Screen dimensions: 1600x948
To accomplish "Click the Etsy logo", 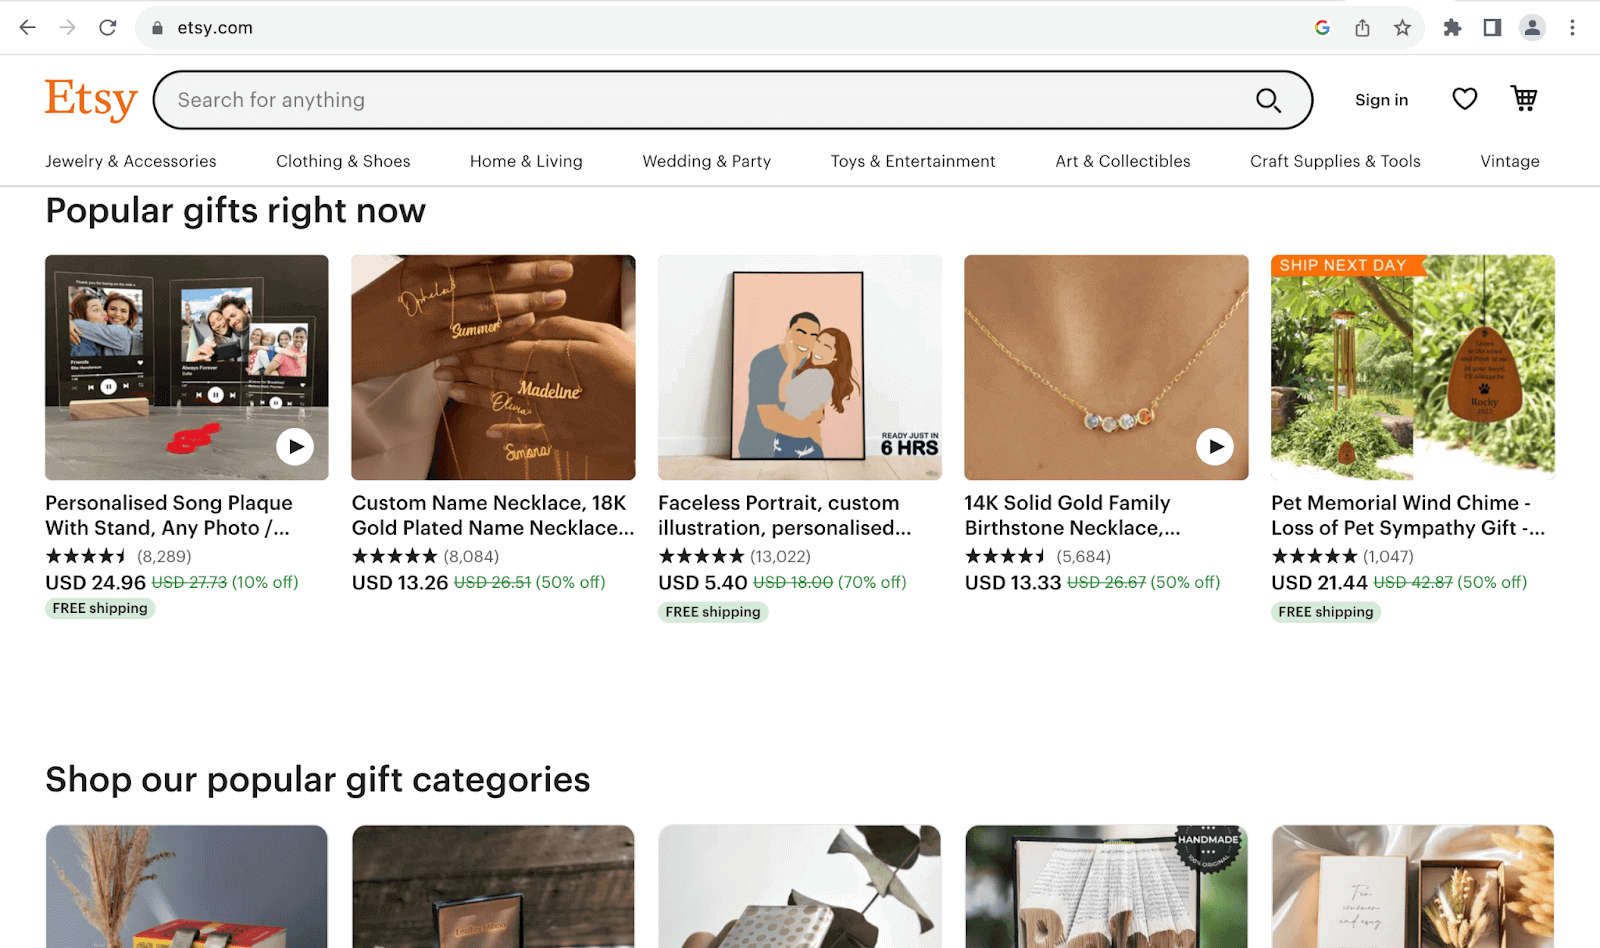I will point(91,99).
